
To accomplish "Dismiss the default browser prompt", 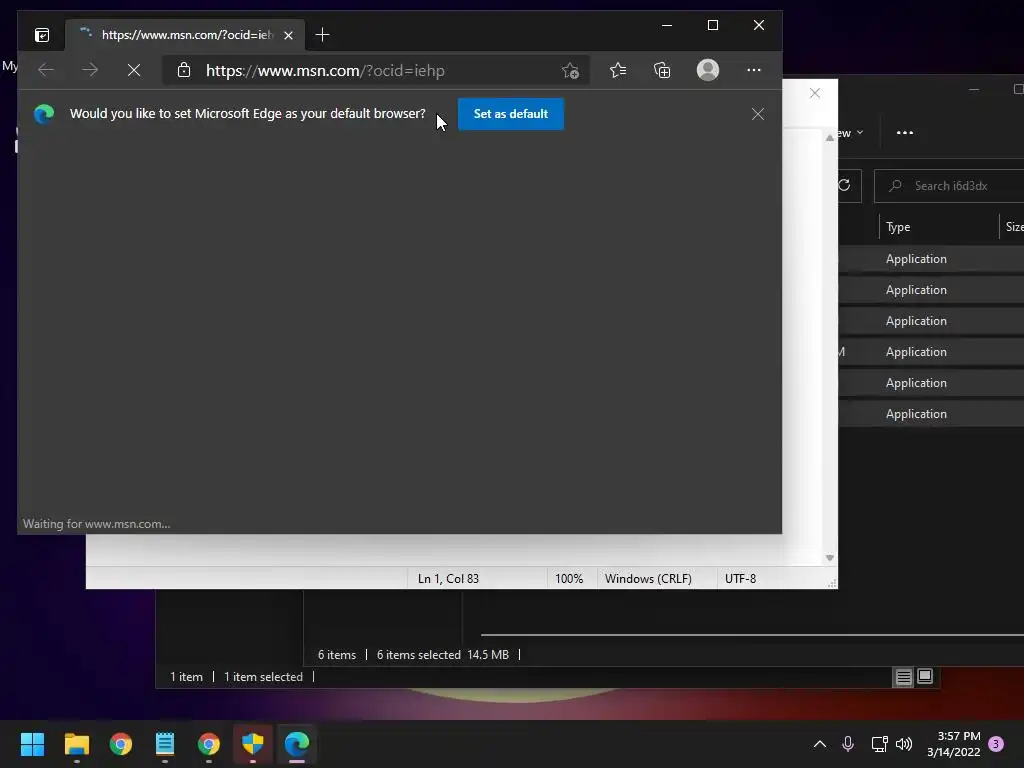I will 758,114.
